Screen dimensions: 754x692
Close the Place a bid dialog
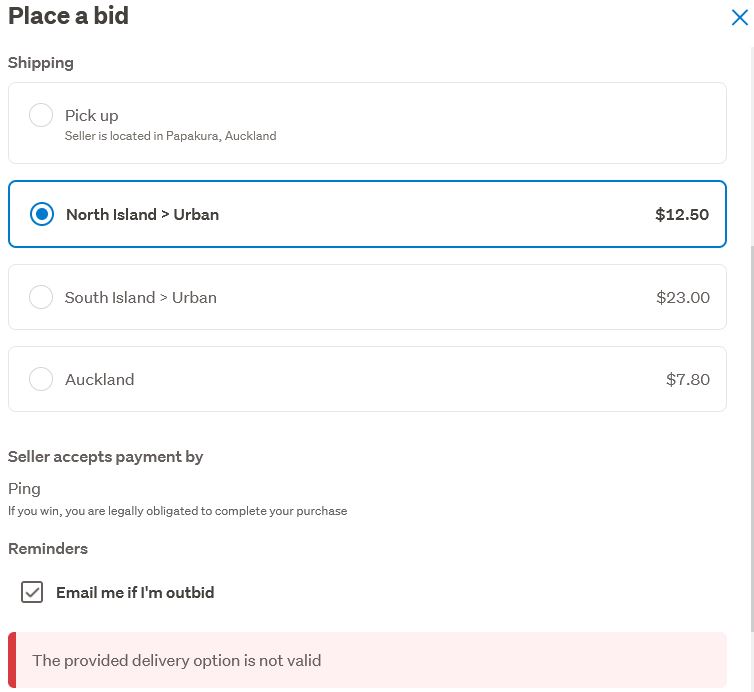[739, 18]
